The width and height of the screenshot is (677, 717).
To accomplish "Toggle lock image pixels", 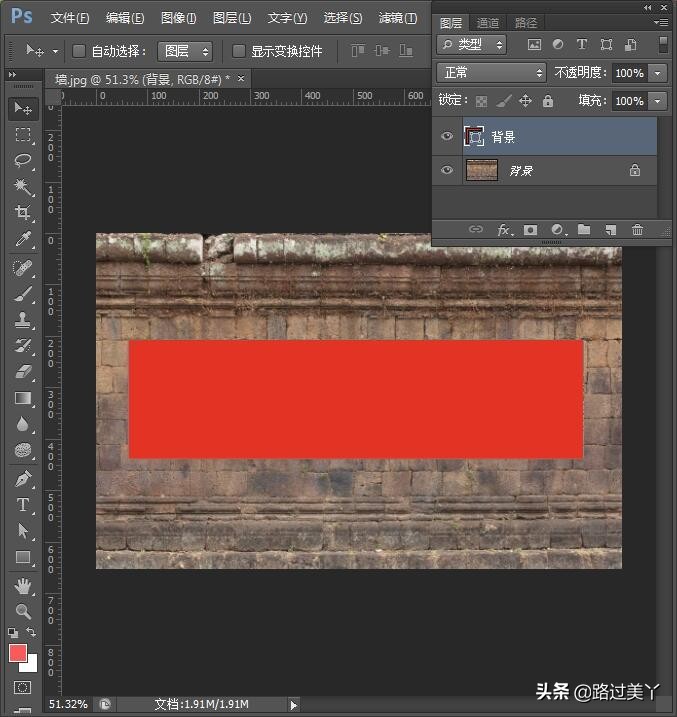I will click(504, 101).
